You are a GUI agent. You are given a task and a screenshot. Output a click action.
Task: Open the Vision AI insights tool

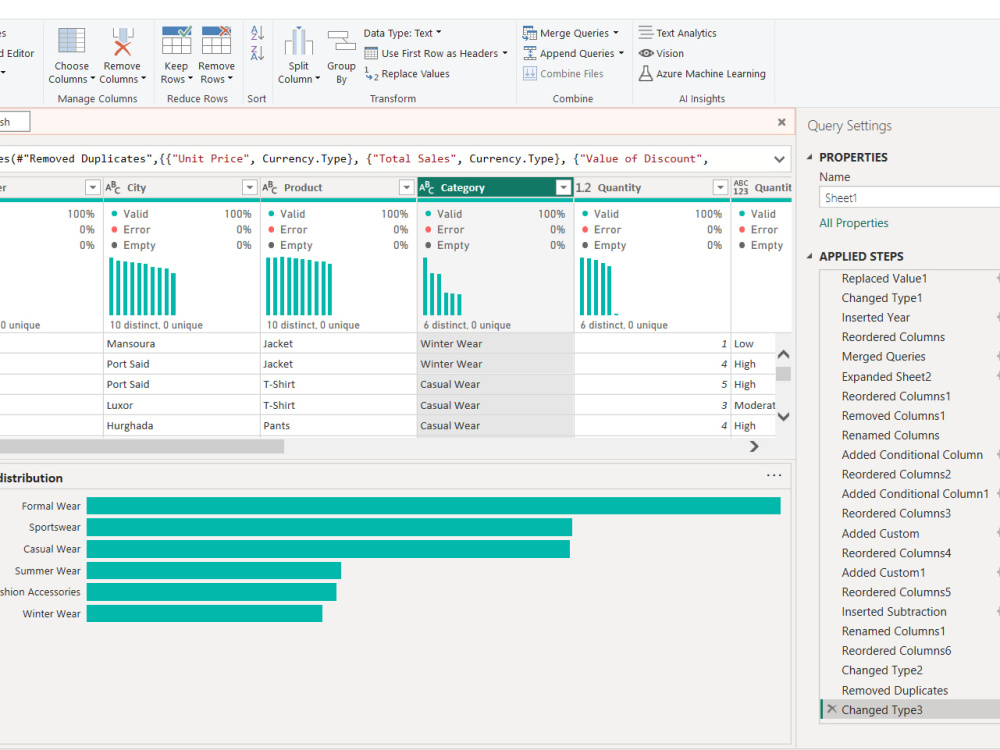click(x=661, y=54)
